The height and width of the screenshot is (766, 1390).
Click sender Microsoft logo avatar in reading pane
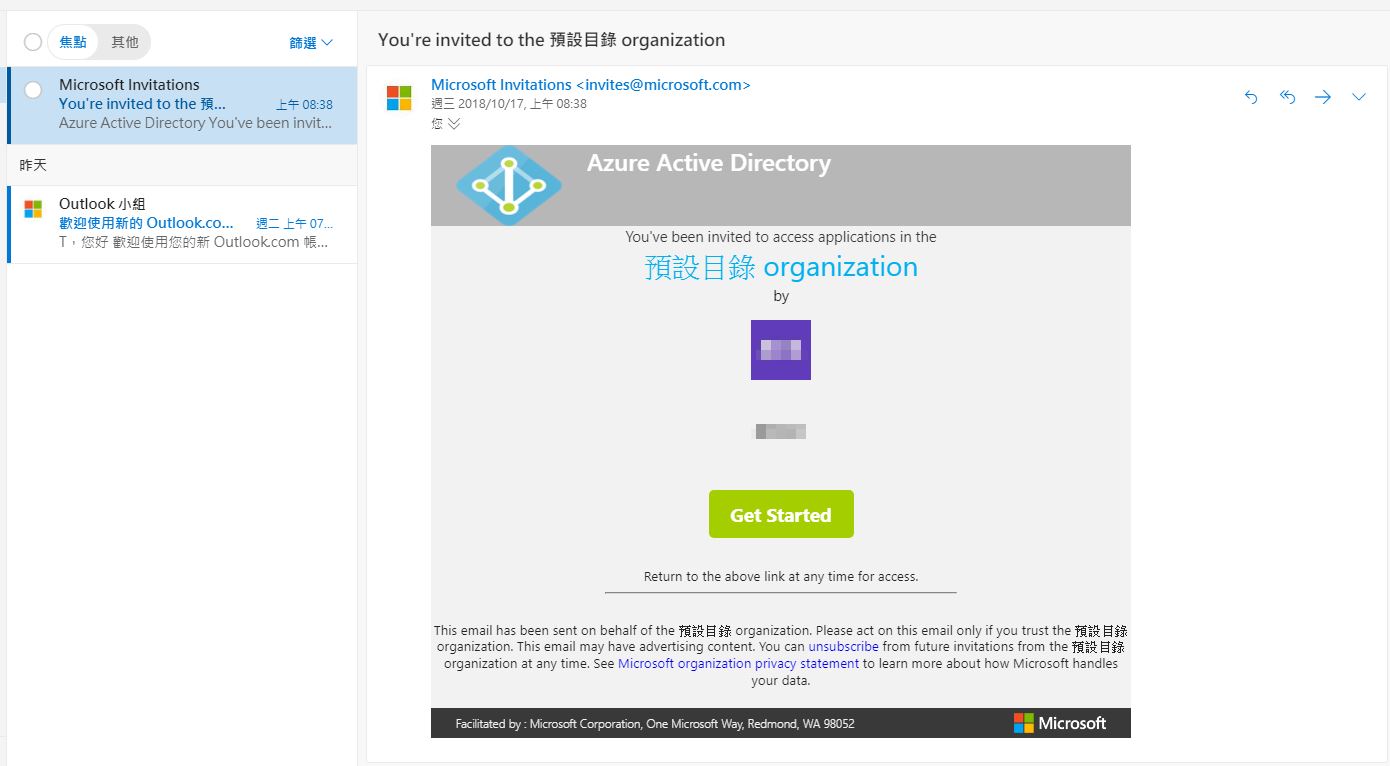click(x=399, y=97)
